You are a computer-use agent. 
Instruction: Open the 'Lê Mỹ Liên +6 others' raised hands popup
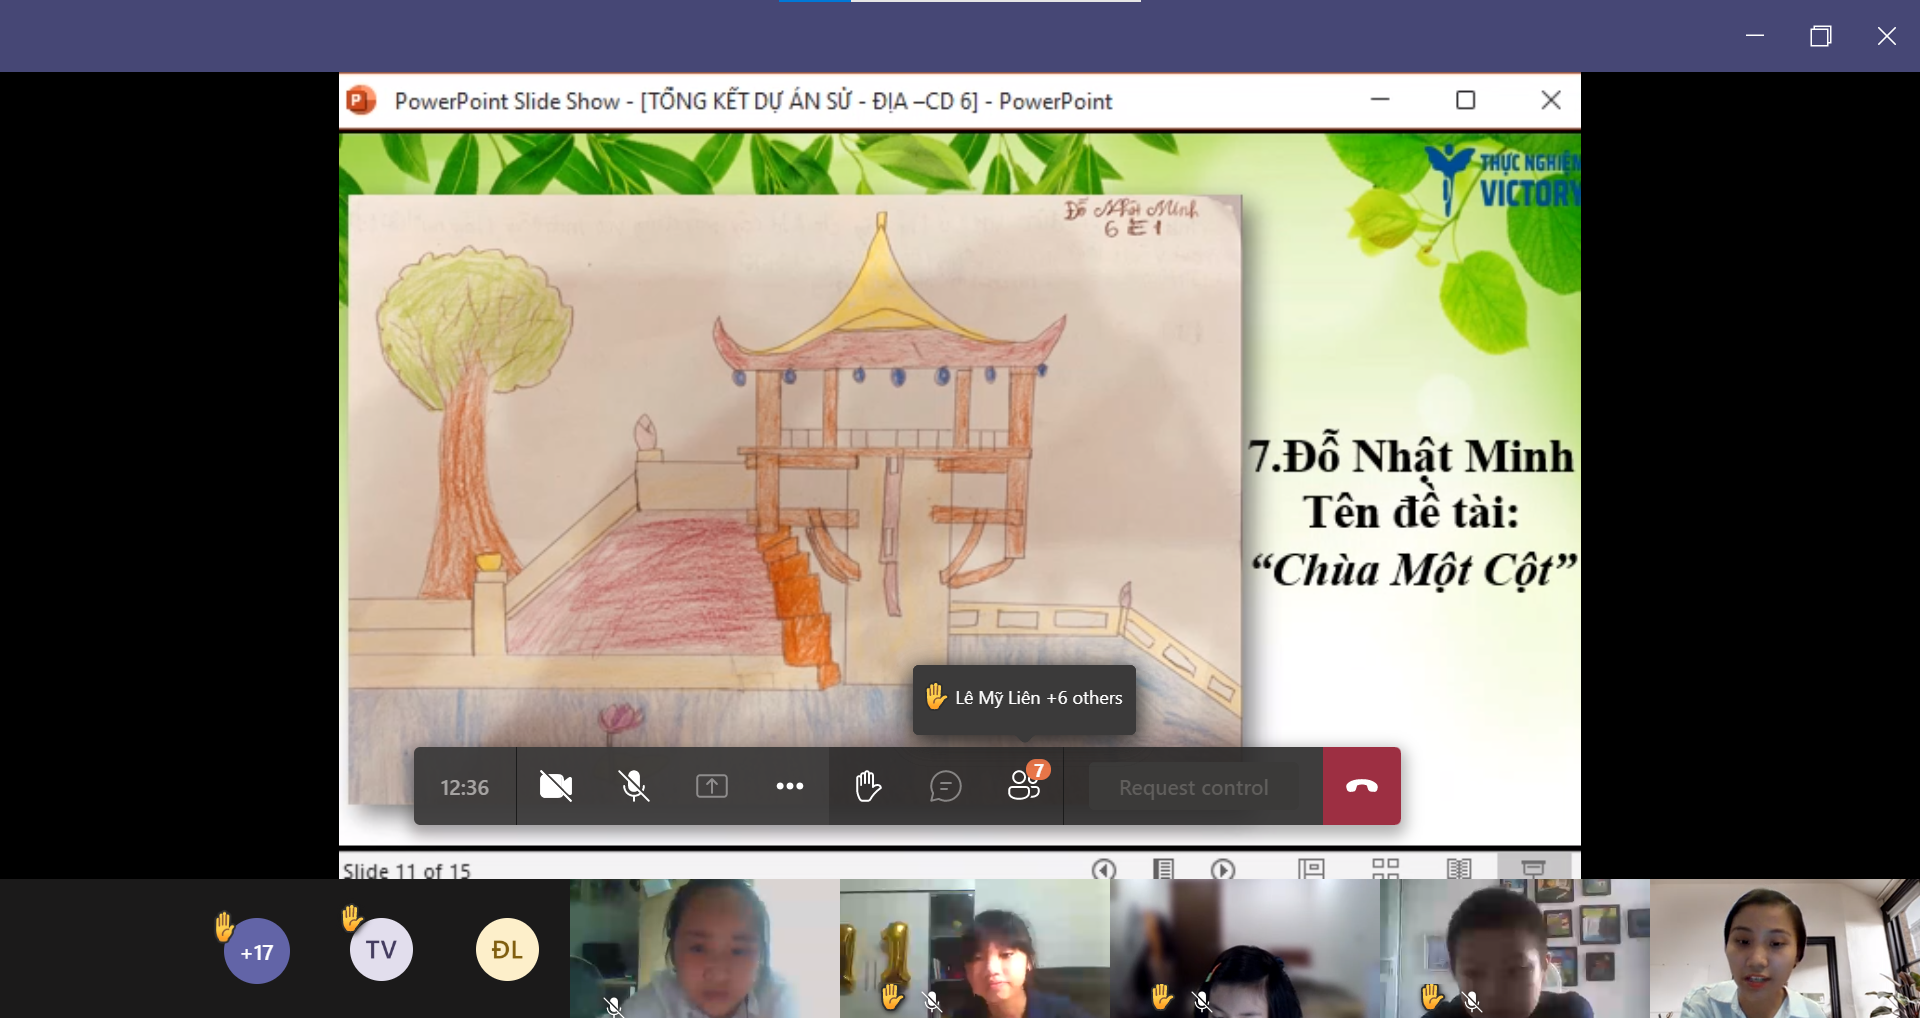[1024, 699]
